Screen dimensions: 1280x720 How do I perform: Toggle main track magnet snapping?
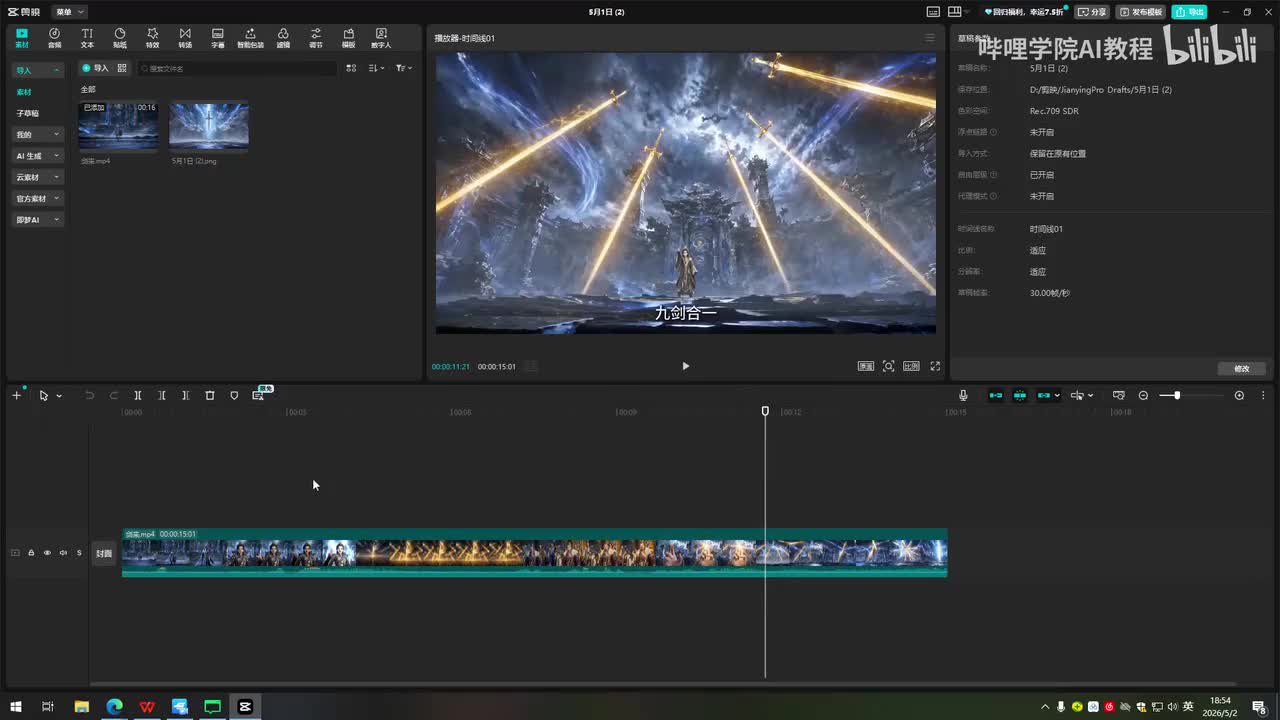996,396
